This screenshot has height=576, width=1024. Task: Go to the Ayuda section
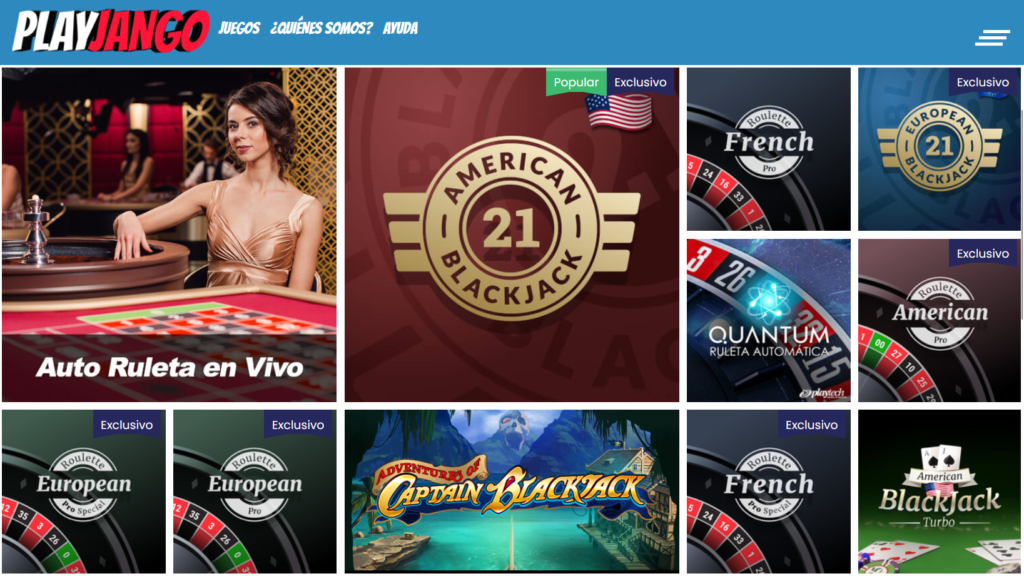pos(400,28)
